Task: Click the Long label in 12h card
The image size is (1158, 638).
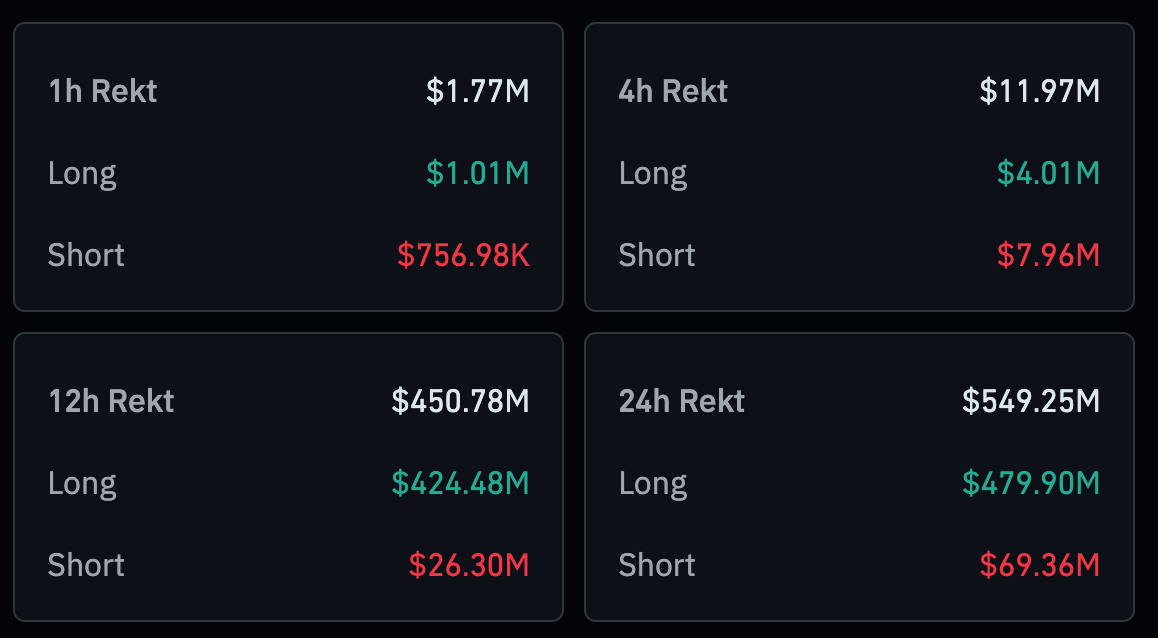Action: tap(82, 485)
